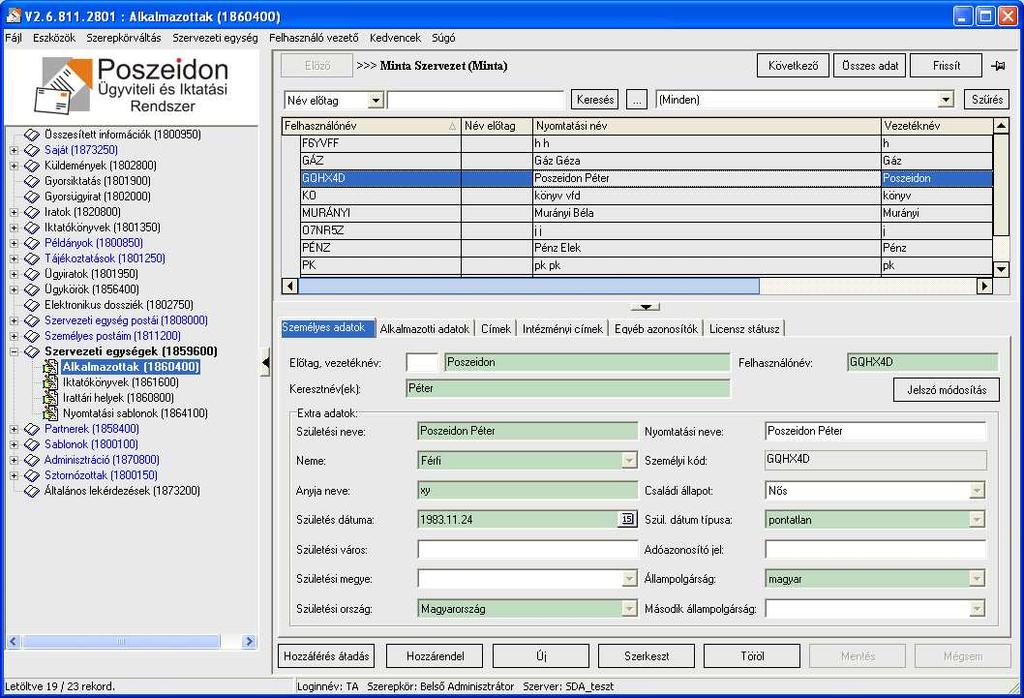This screenshot has height=698, width=1024.
Task: Click the Szűrés filter button
Action: click(987, 100)
